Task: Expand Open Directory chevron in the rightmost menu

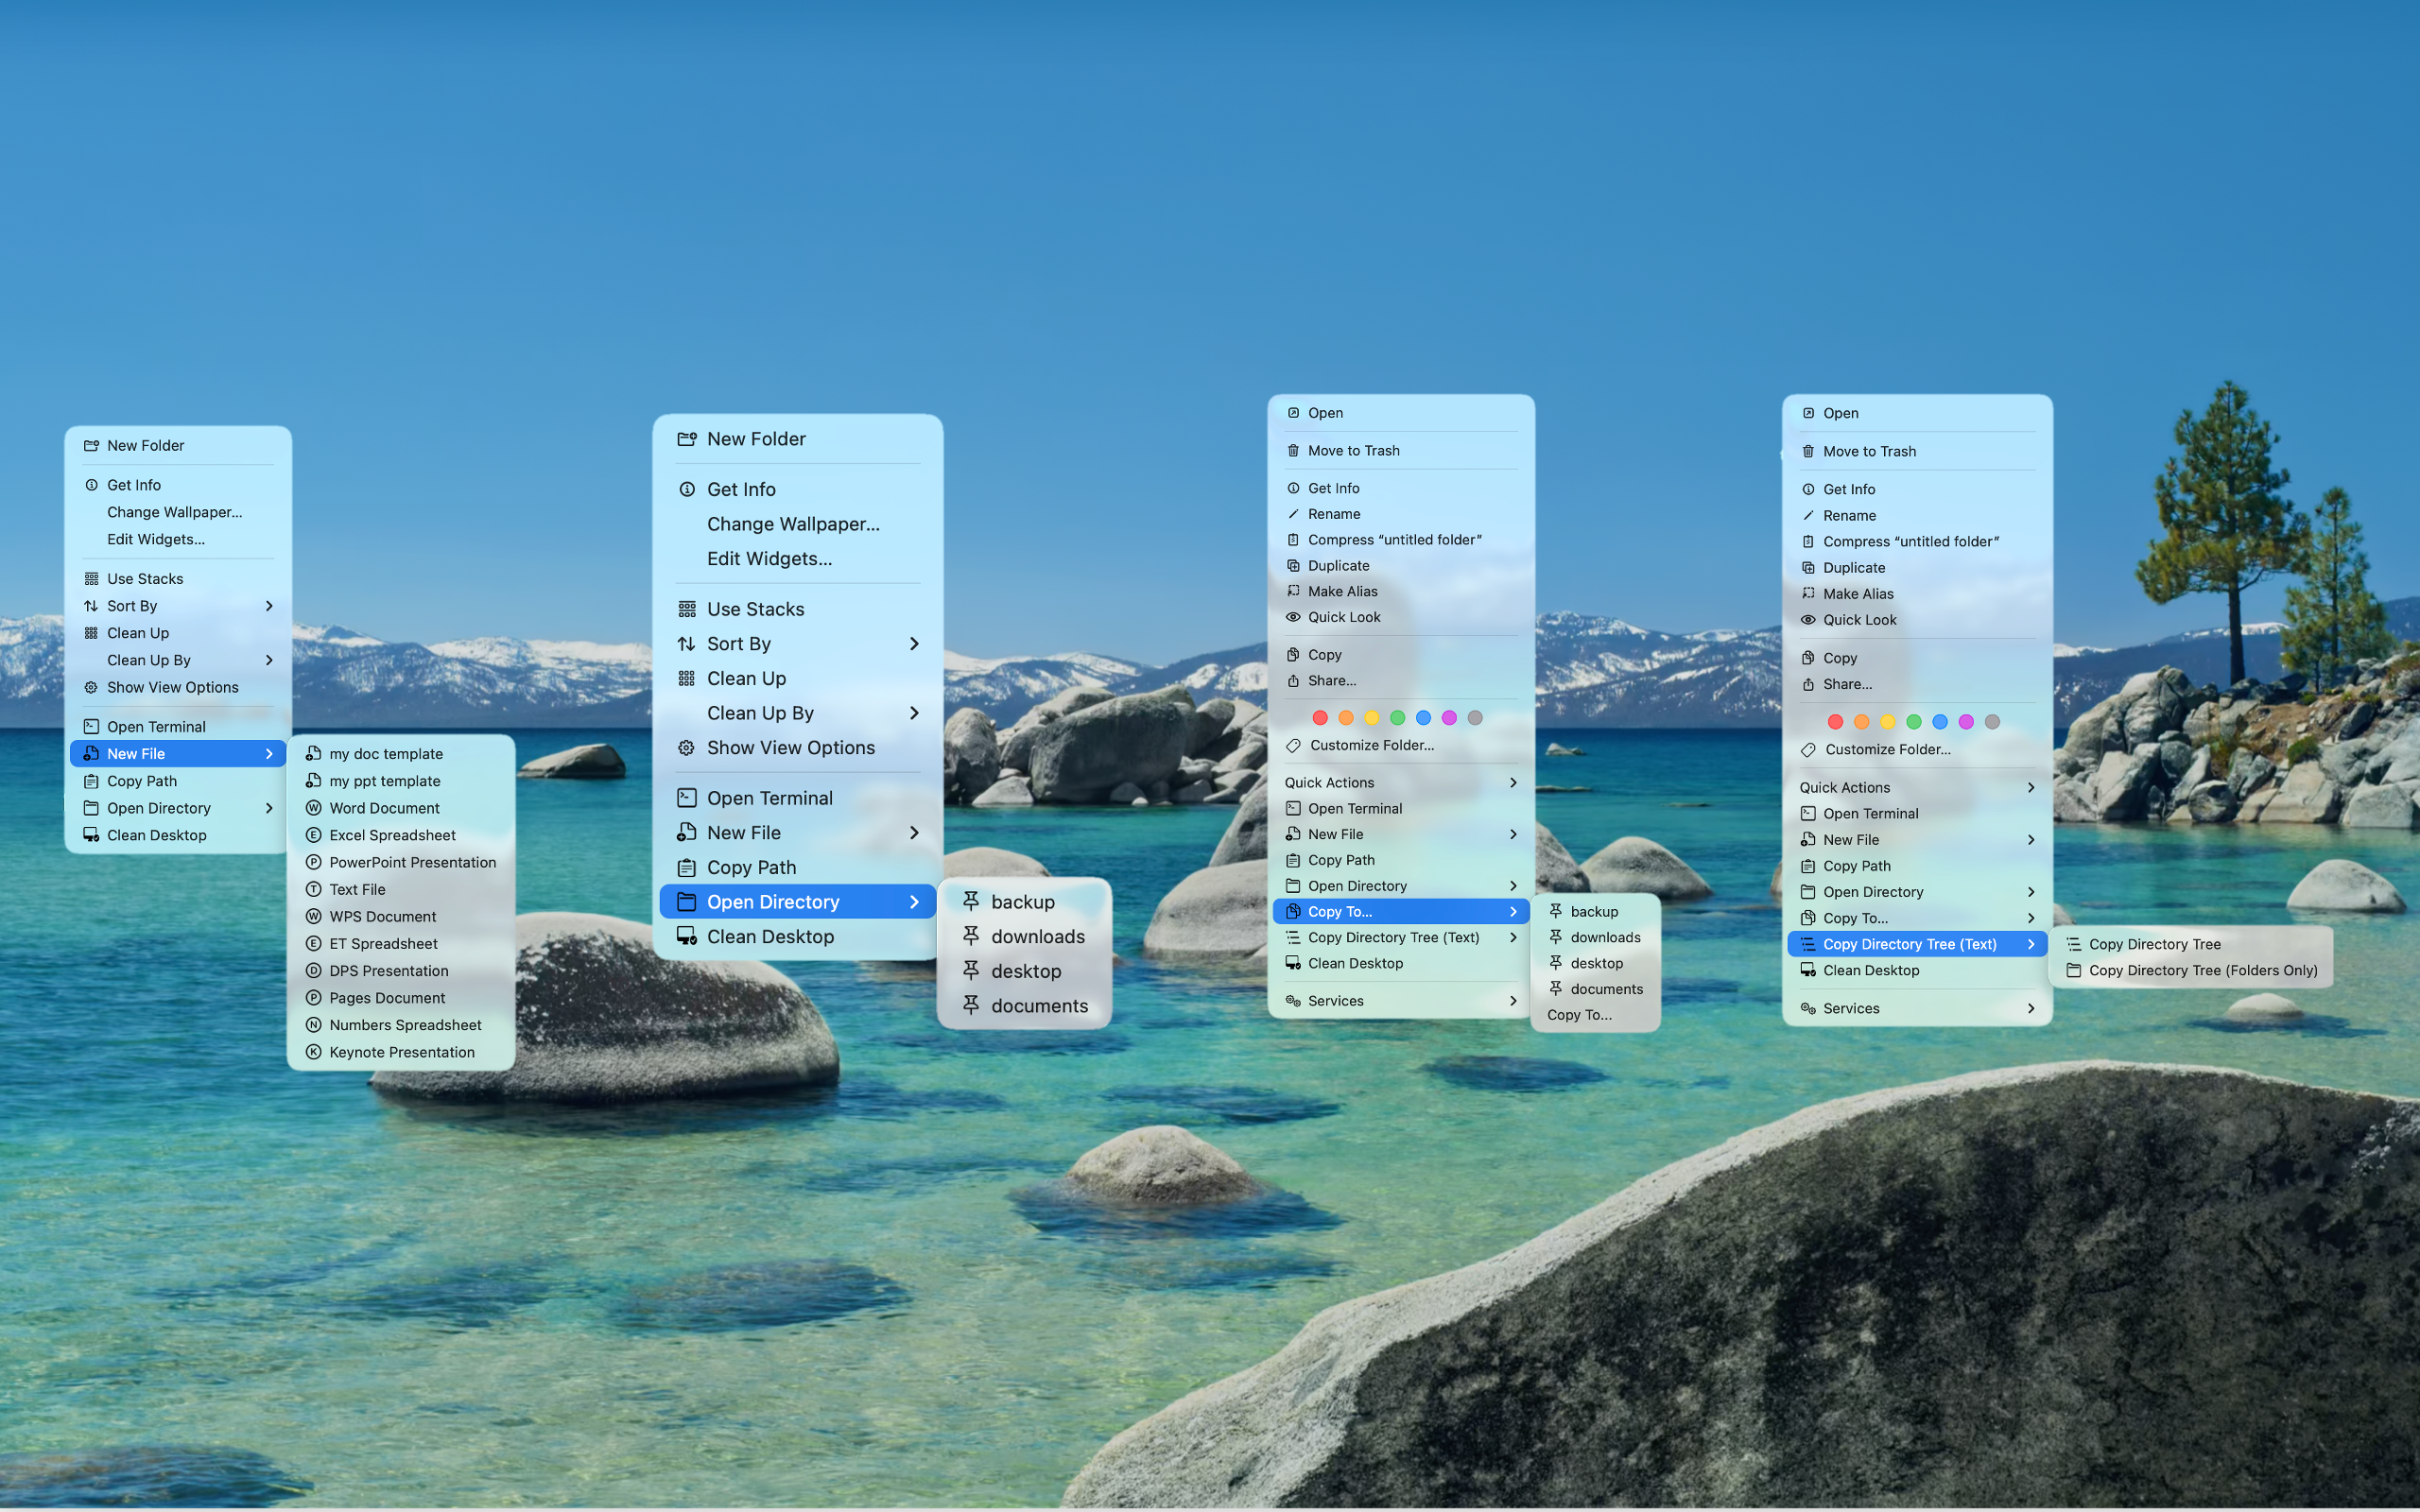Action: point(2031,892)
